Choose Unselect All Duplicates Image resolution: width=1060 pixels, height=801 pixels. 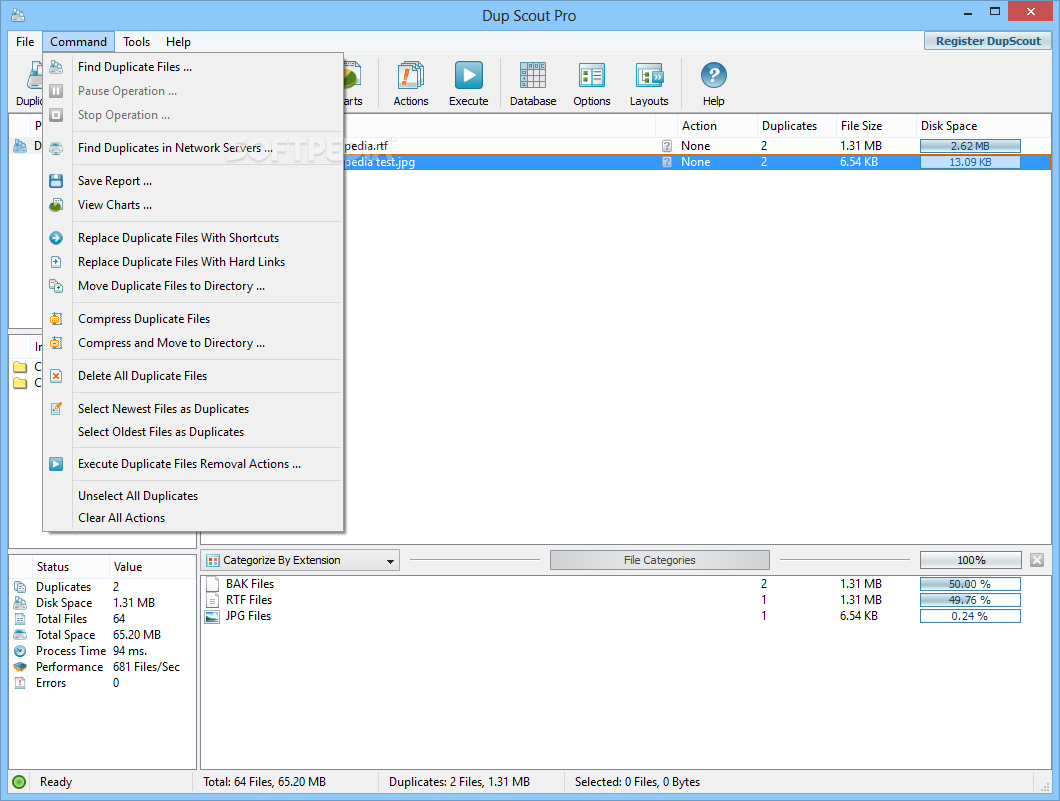[x=193, y=495]
